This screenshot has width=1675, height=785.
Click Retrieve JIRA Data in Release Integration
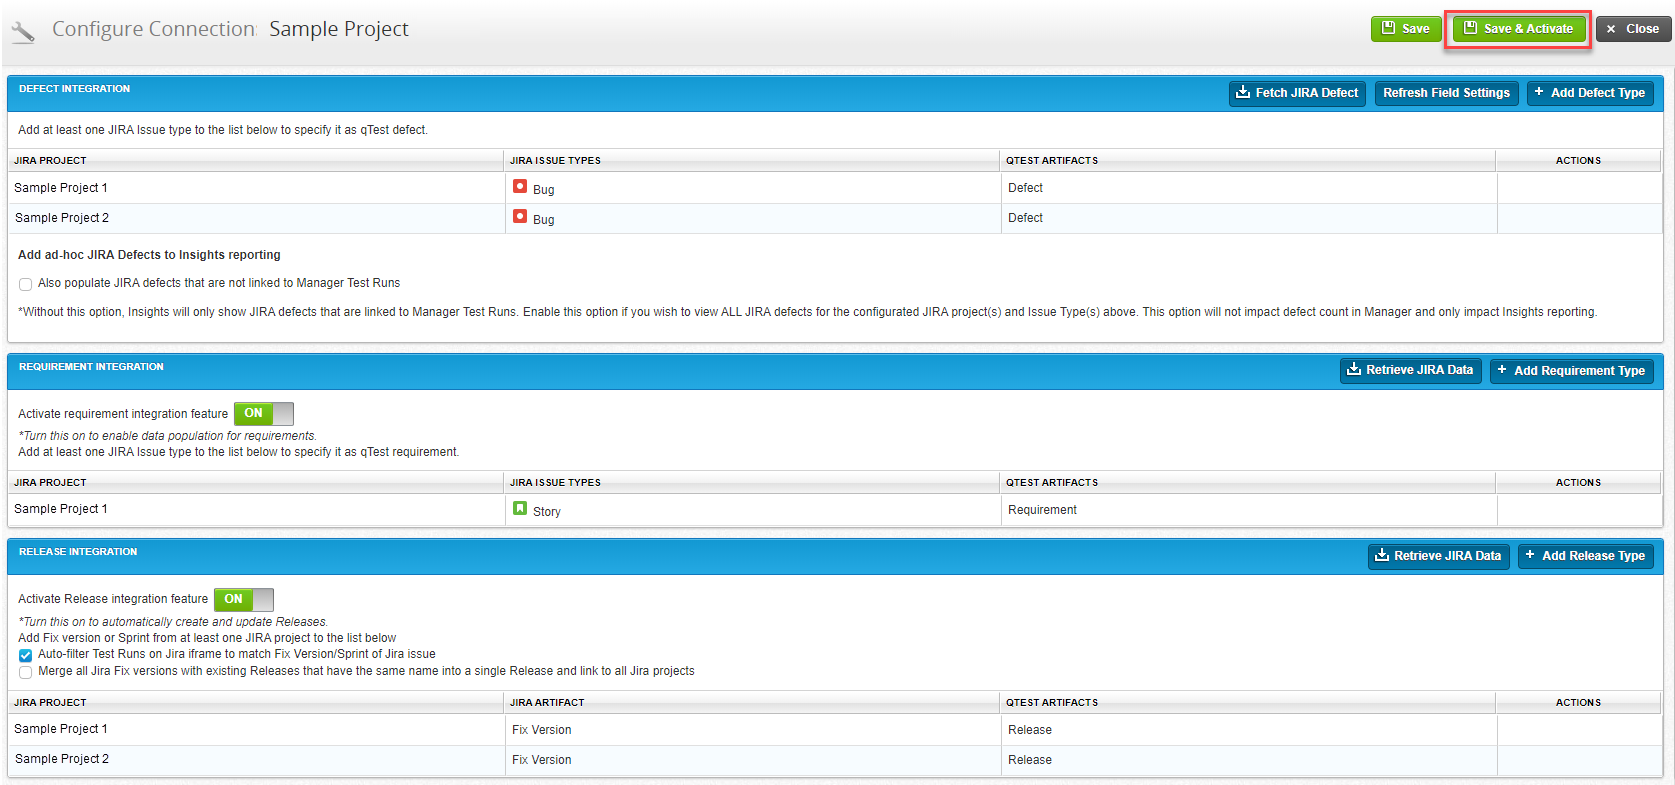[x=1438, y=556]
